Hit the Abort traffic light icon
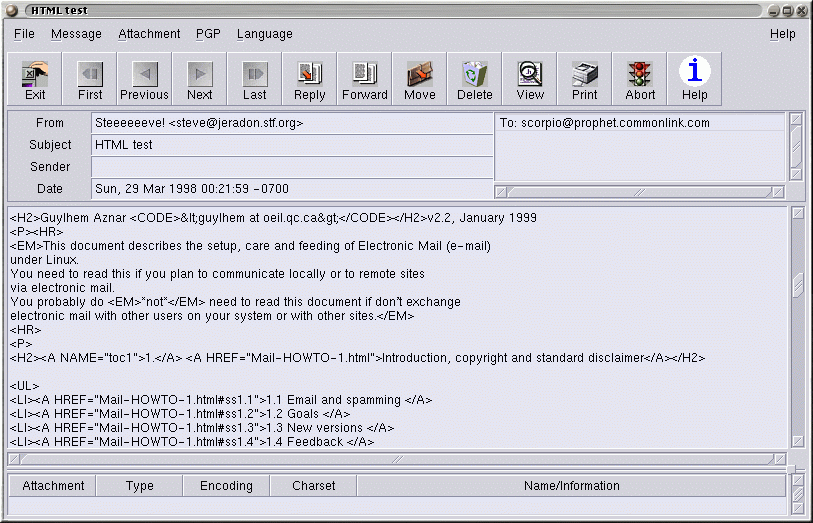The image size is (813, 523). (640, 79)
